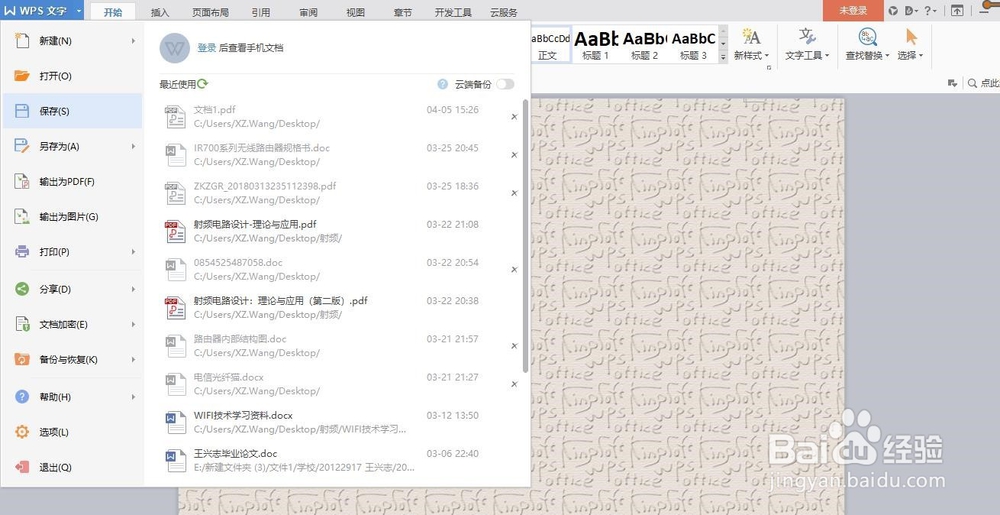1000x515 pixels.
Task: Expand the 备份与恢复(K) submenu arrow
Action: pos(133,359)
